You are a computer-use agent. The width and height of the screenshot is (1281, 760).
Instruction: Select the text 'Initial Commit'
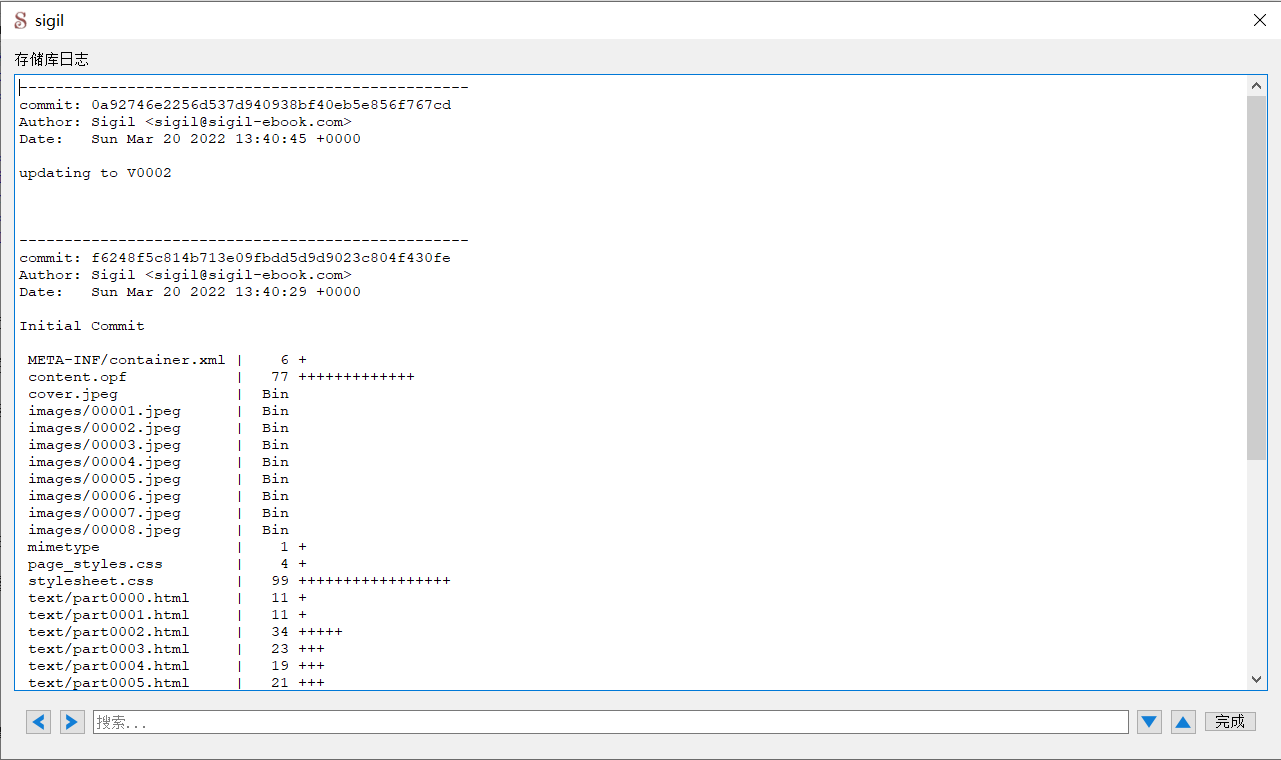pyautogui.click(x=81, y=325)
